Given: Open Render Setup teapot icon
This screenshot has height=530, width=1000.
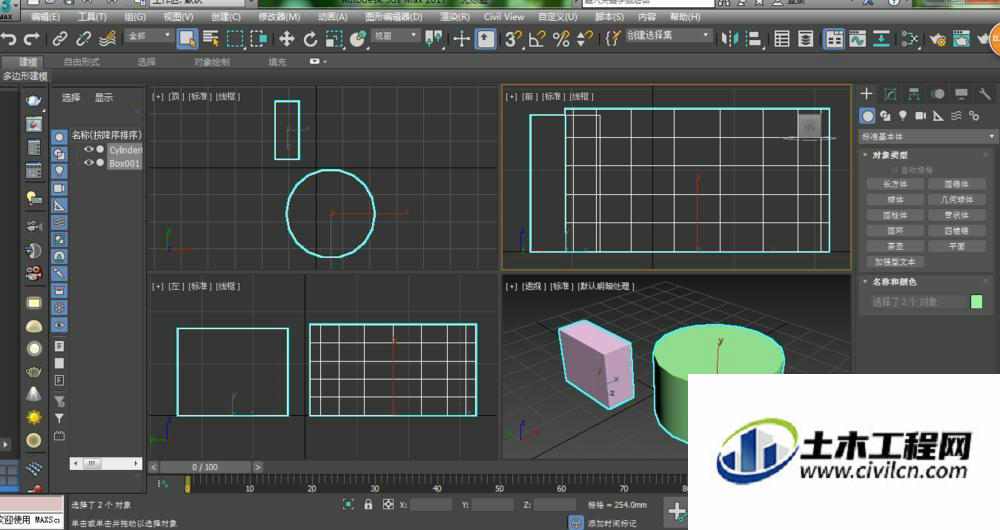Looking at the screenshot, I should pos(938,39).
